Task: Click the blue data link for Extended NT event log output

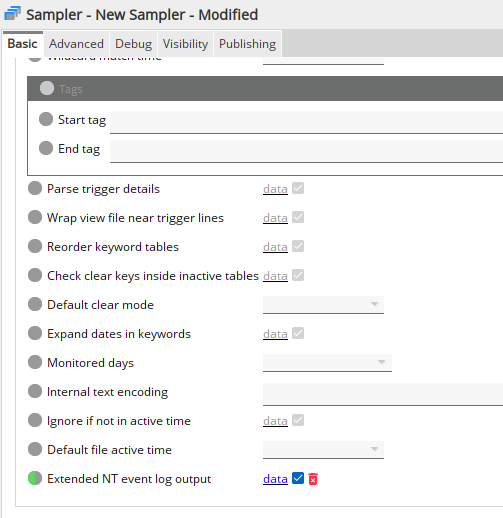Action: click(x=275, y=479)
